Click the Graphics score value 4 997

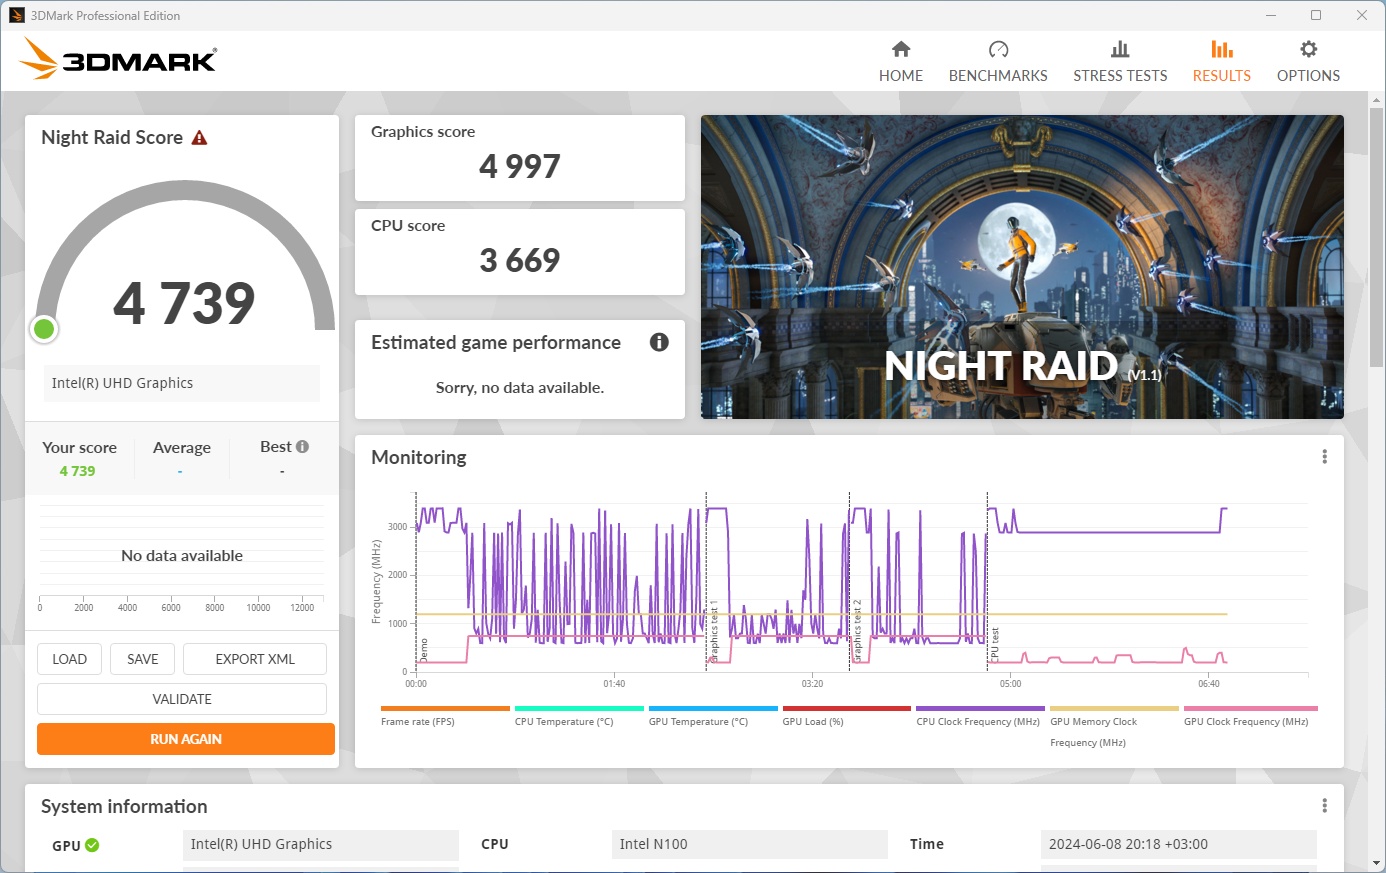click(520, 166)
